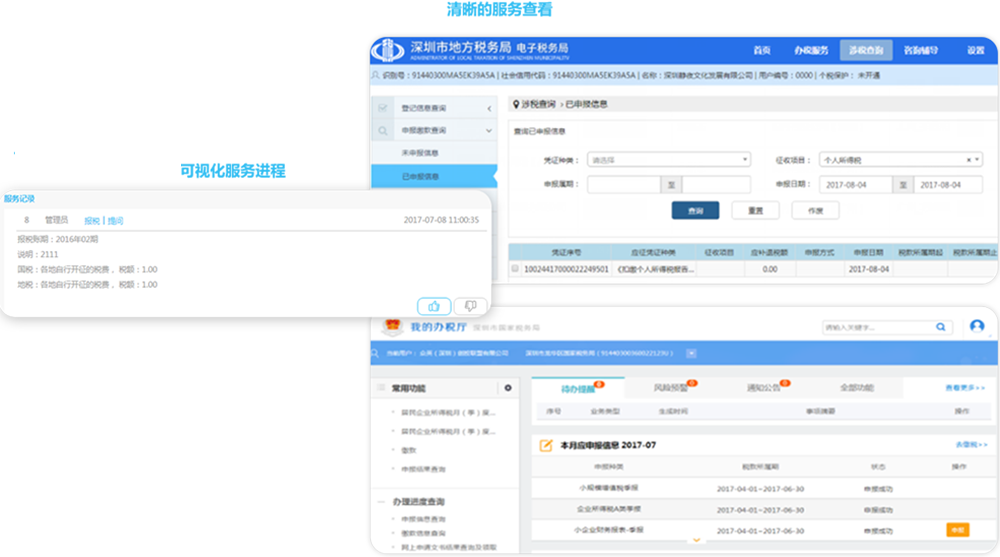Switch to the 全部功能 tab

[x=857, y=388]
